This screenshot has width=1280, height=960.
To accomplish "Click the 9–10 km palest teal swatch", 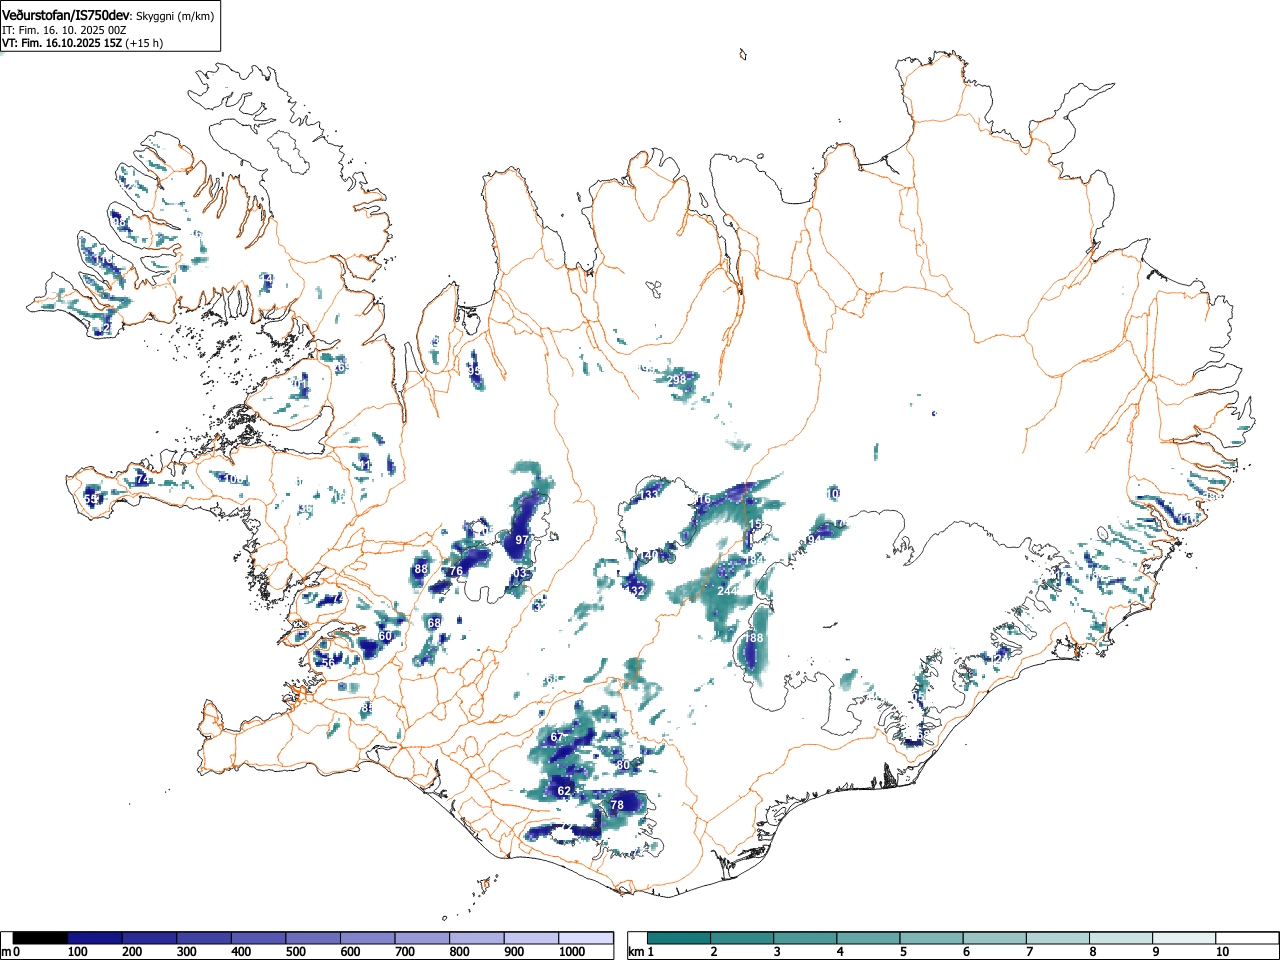I will 1183,938.
